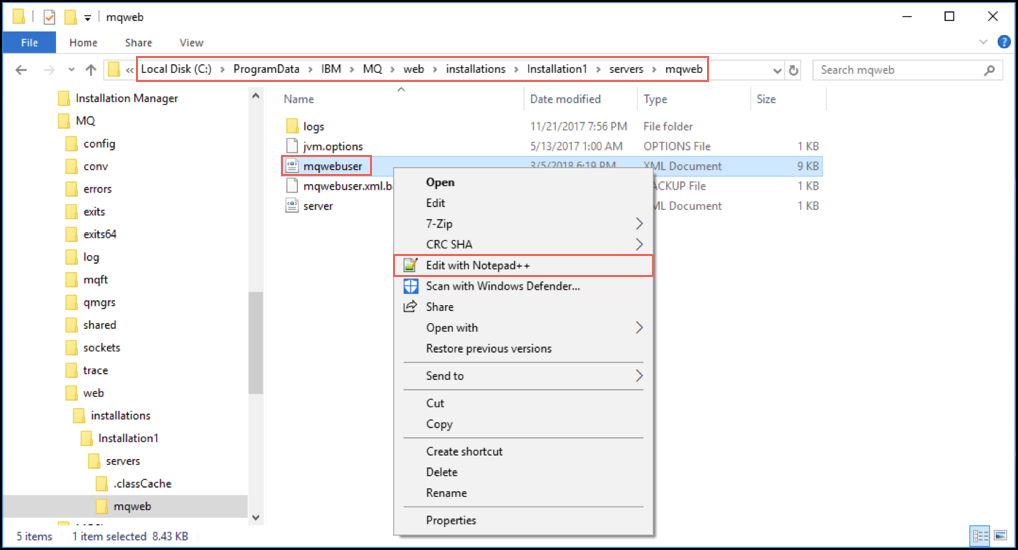
Task: Switch to Large icons view icon
Action: click(x=1000, y=536)
